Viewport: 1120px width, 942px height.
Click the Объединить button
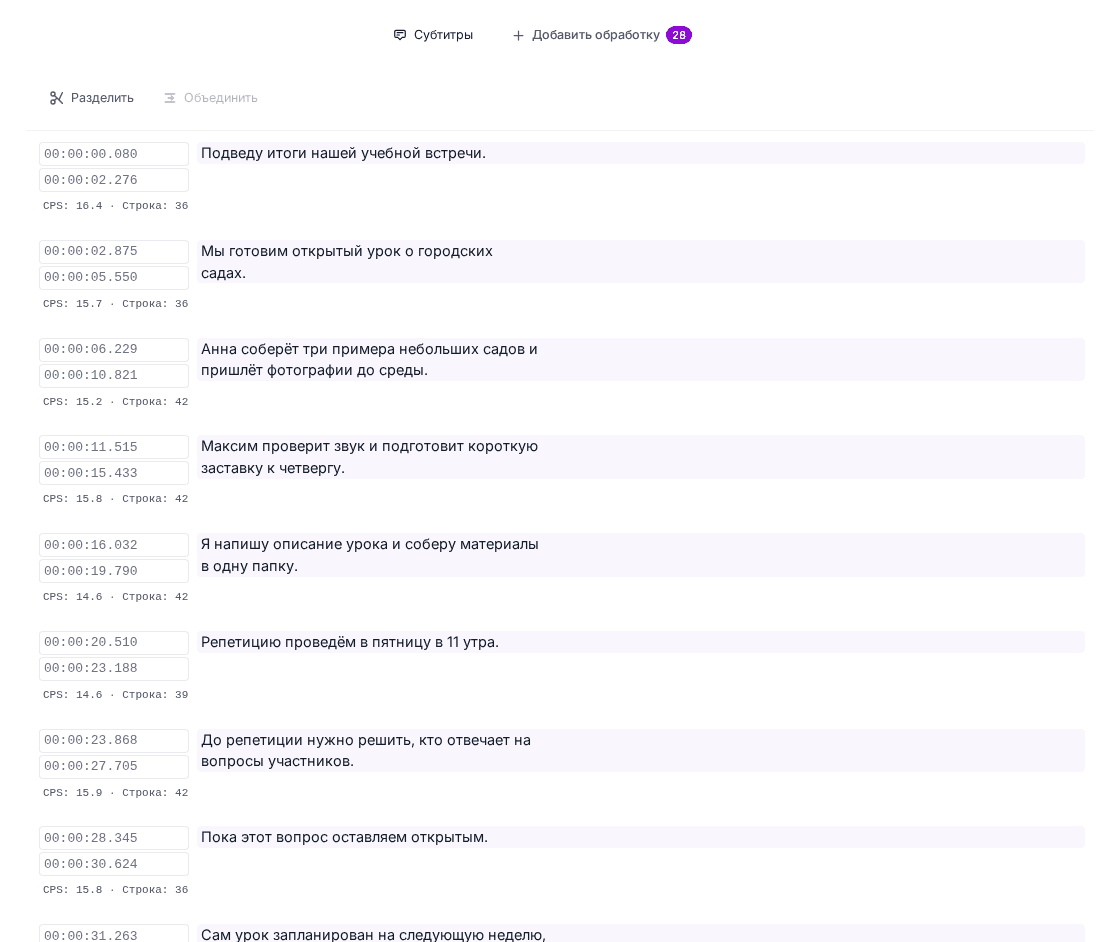coord(211,98)
